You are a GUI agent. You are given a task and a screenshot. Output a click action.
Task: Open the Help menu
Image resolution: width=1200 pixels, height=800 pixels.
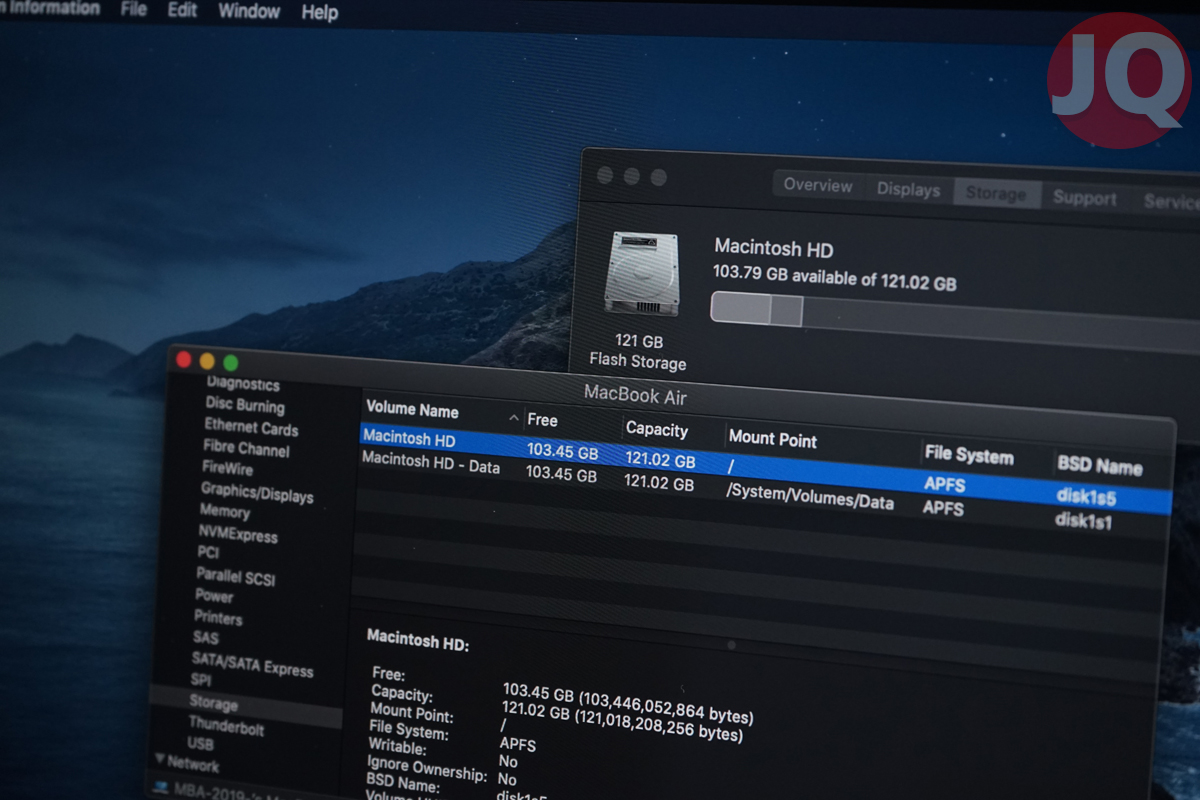point(320,13)
